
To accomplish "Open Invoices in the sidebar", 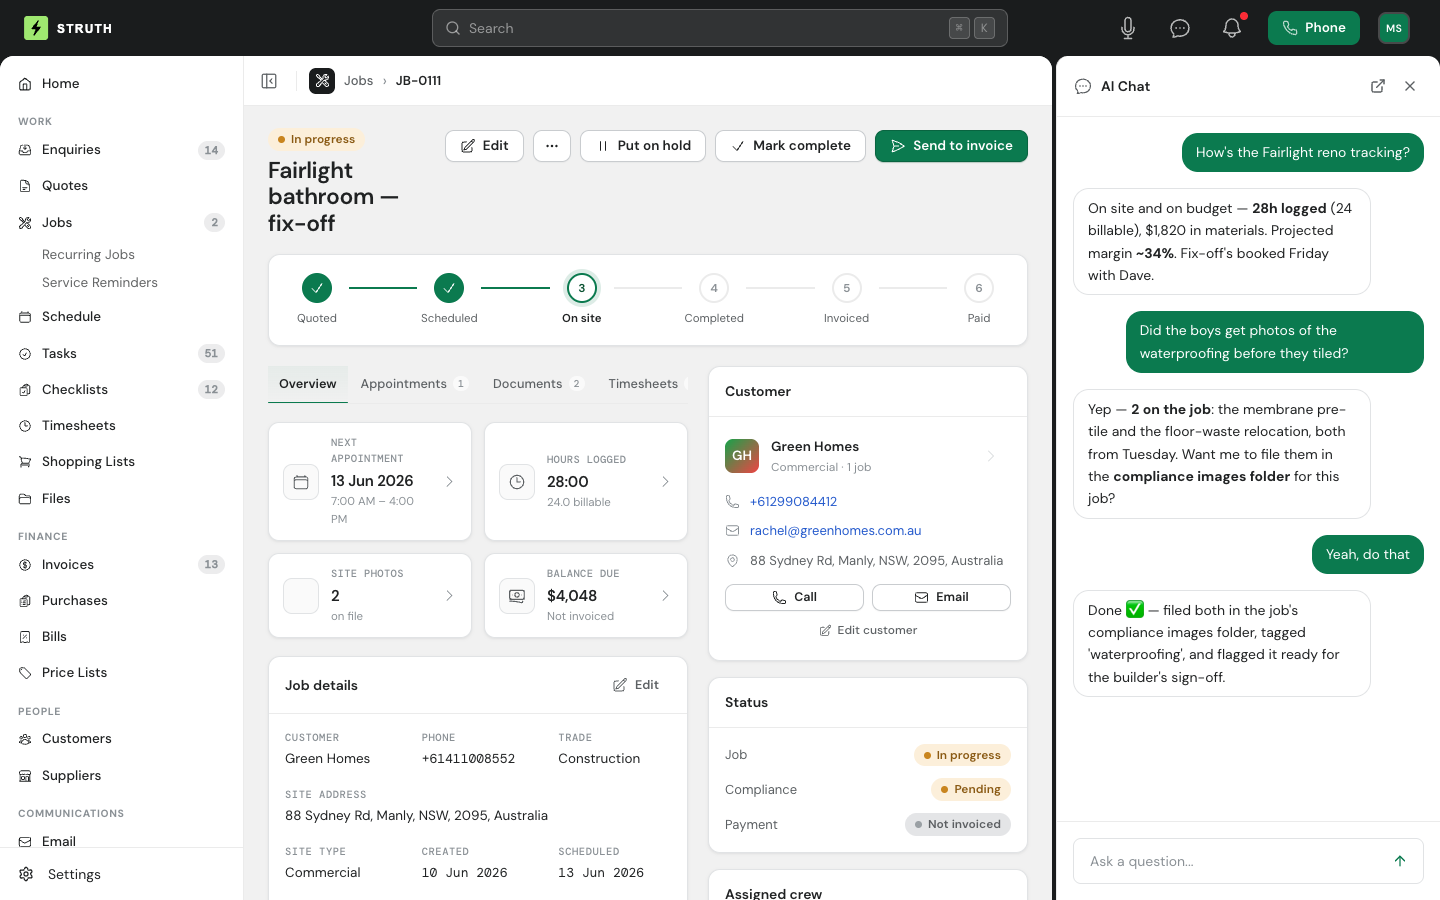I will pos(121,565).
